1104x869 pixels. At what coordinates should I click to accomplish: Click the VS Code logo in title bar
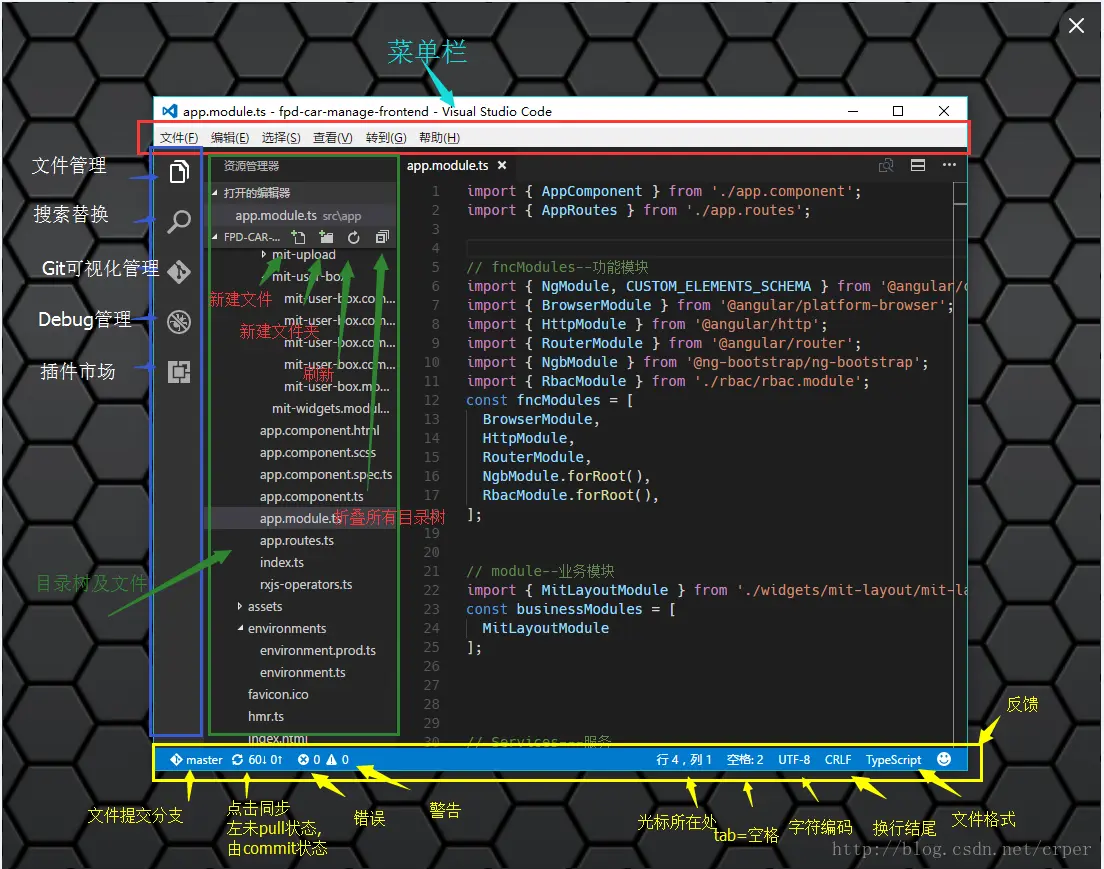pos(170,111)
